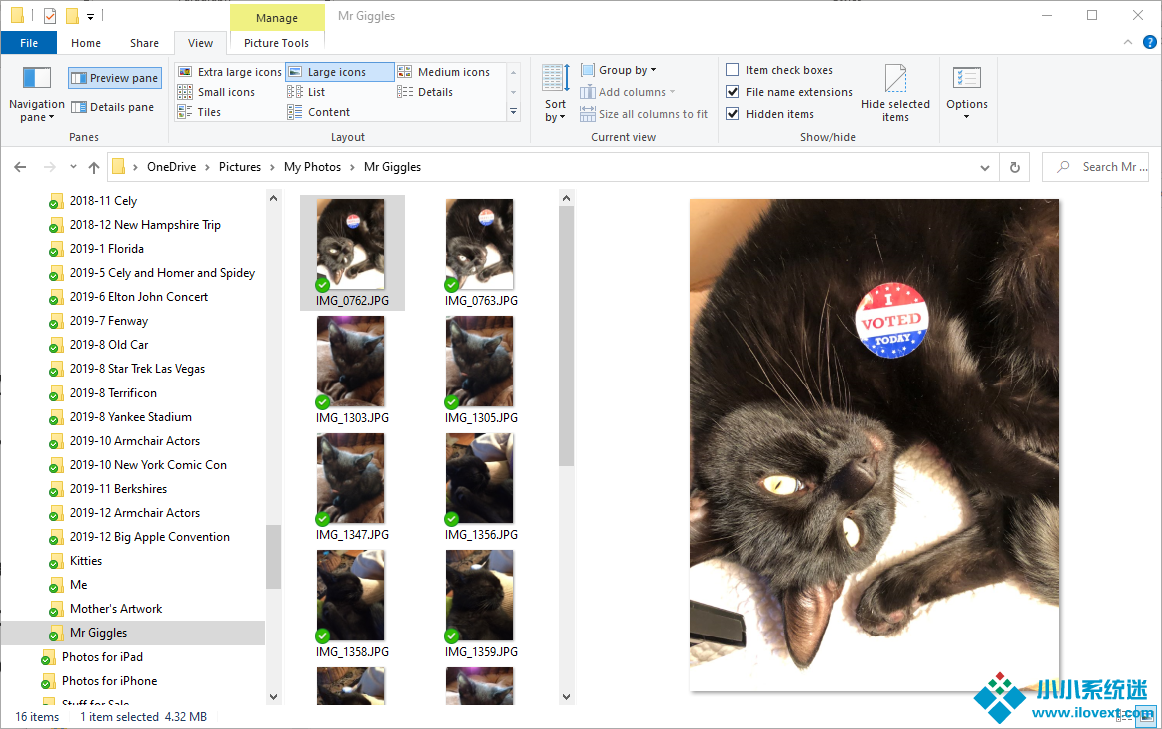Go forward with the Forward arrow
The width and height of the screenshot is (1162, 729).
click(50, 167)
